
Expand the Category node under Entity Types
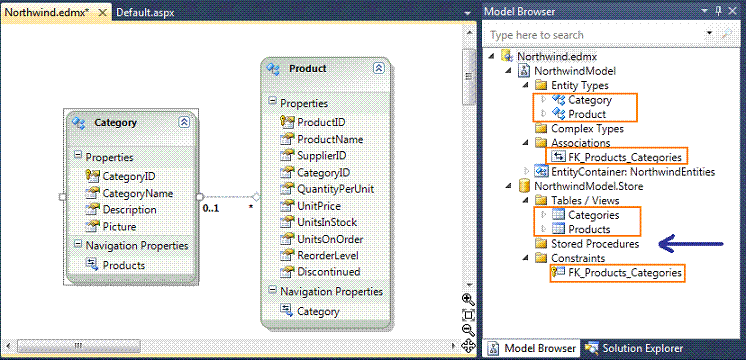tap(544, 100)
